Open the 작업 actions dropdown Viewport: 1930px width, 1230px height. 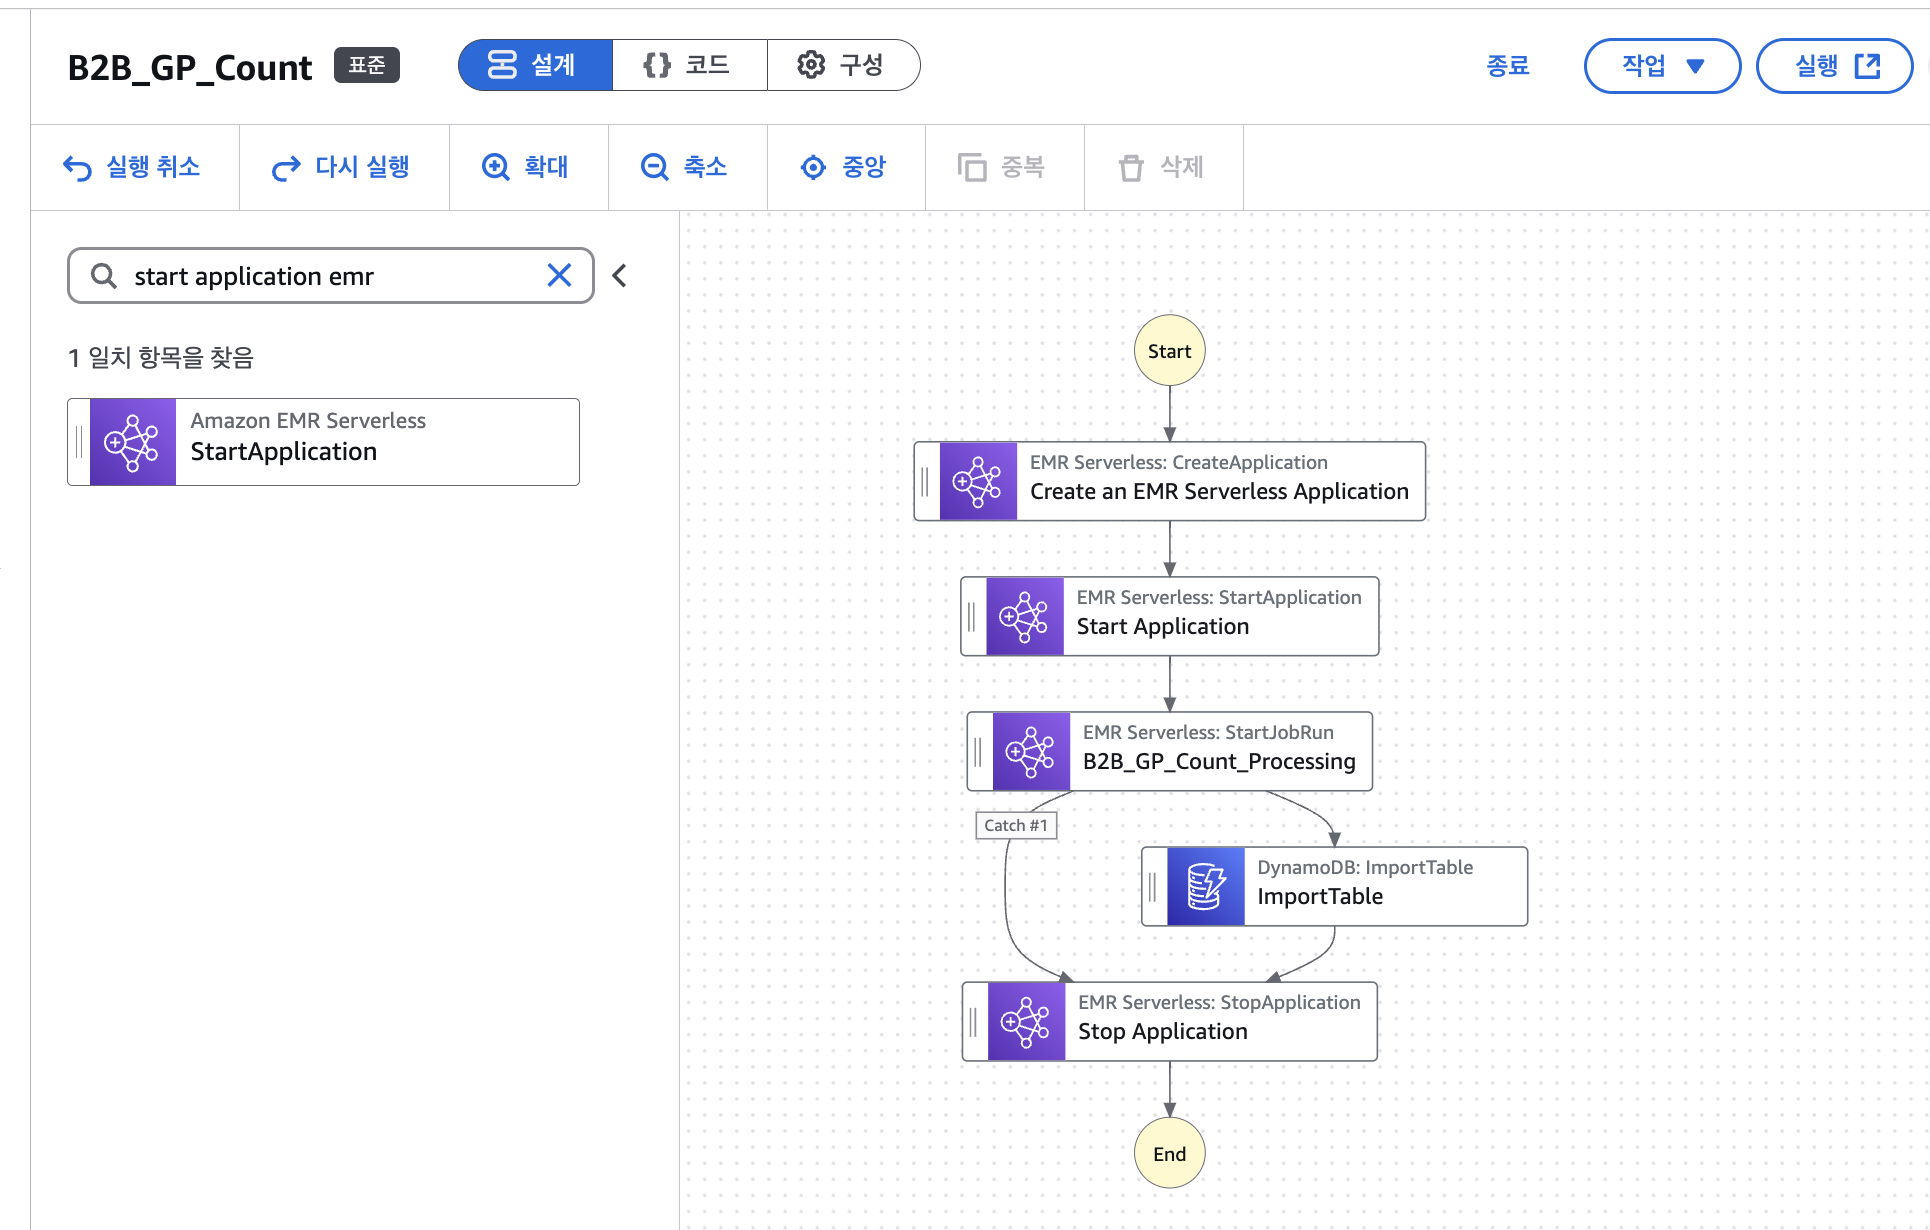tap(1662, 66)
